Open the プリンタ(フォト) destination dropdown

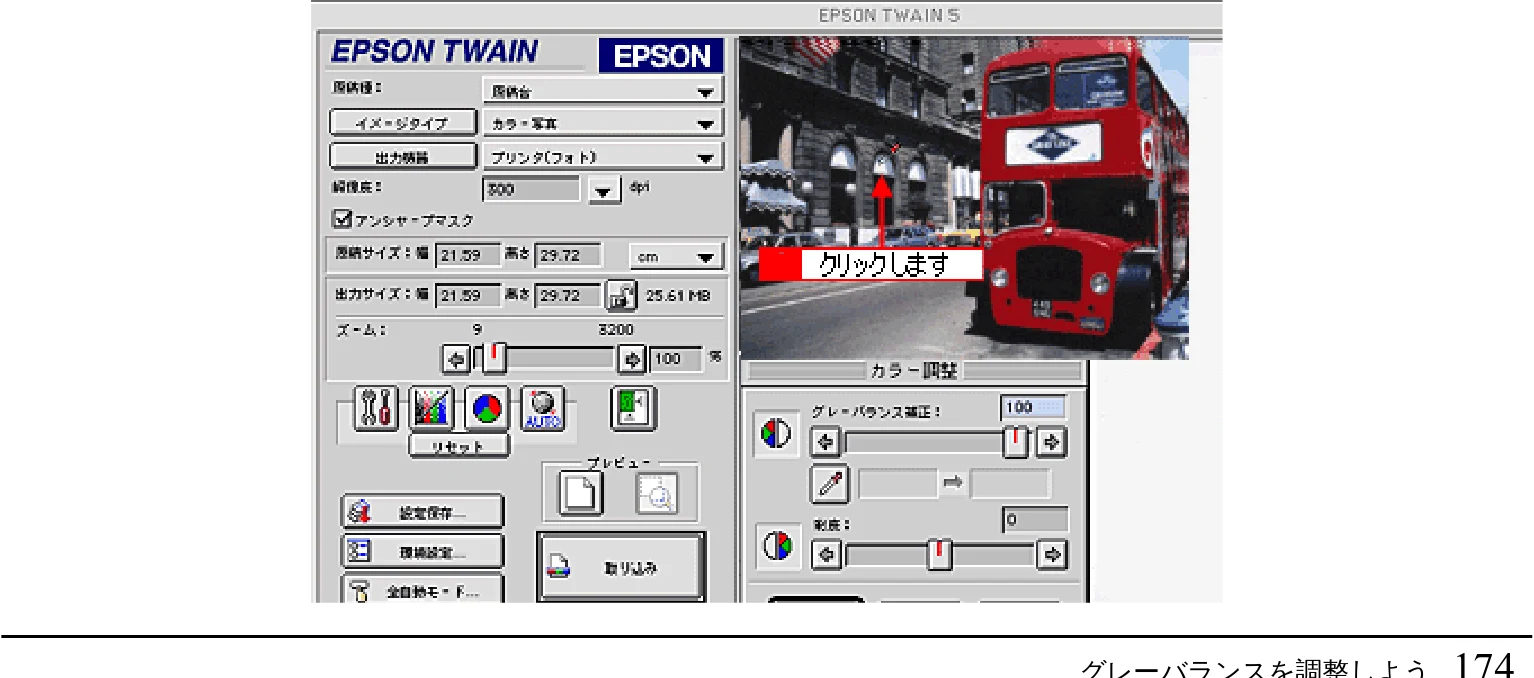pyautogui.click(x=602, y=157)
